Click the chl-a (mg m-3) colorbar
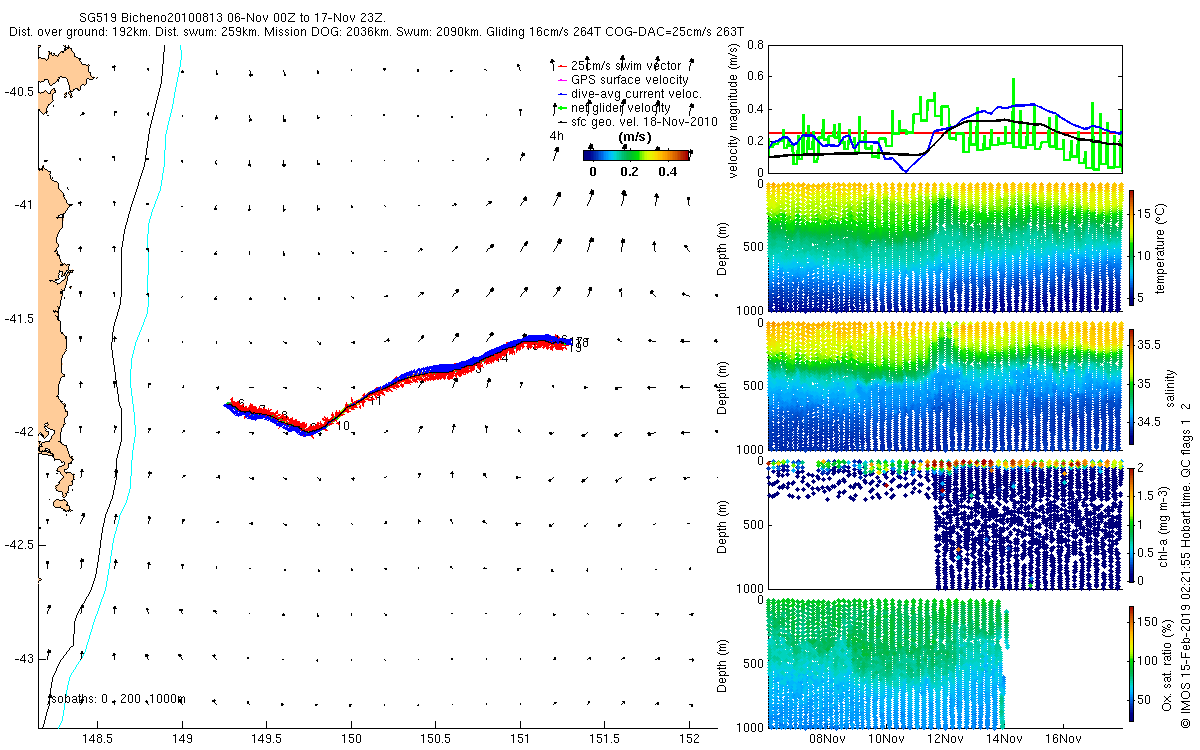The width and height of the screenshot is (1200, 750). coord(1131,525)
